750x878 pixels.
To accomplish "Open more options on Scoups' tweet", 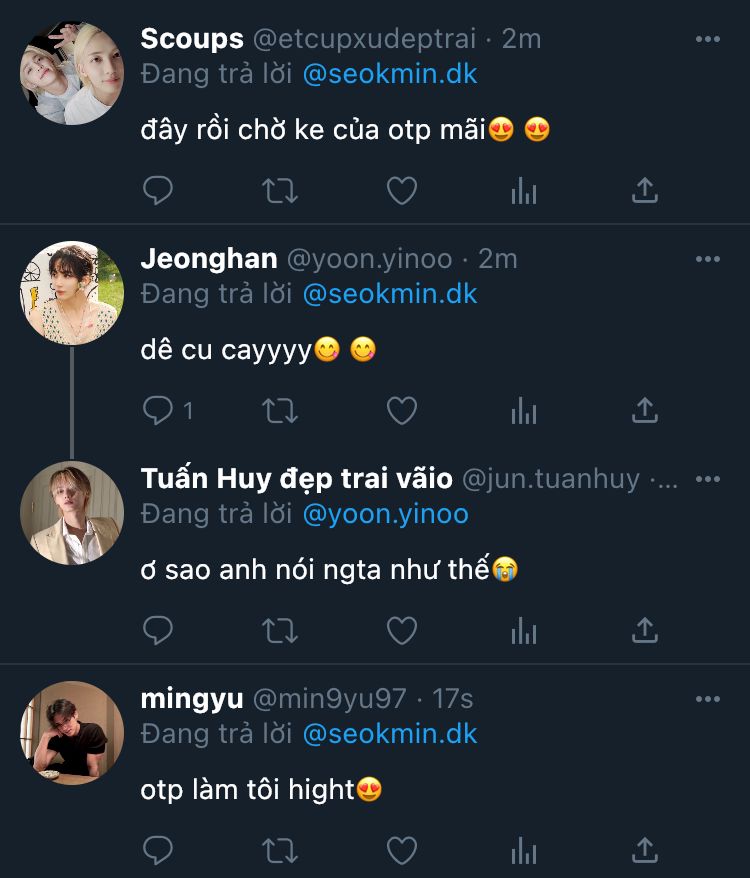I will (708, 39).
